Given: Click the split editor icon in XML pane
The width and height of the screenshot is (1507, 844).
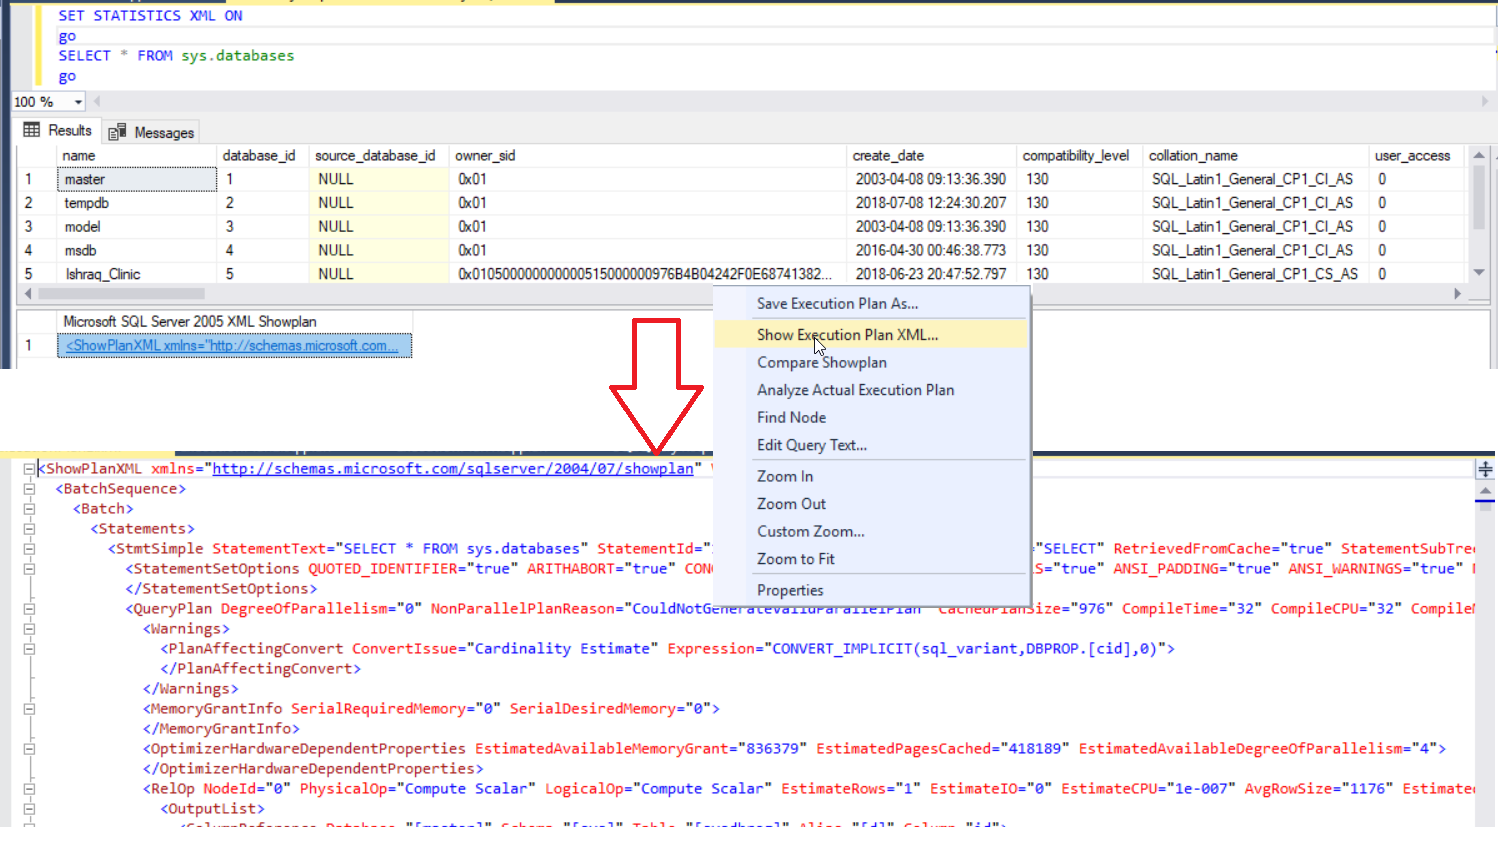Looking at the screenshot, I should 1485,469.
